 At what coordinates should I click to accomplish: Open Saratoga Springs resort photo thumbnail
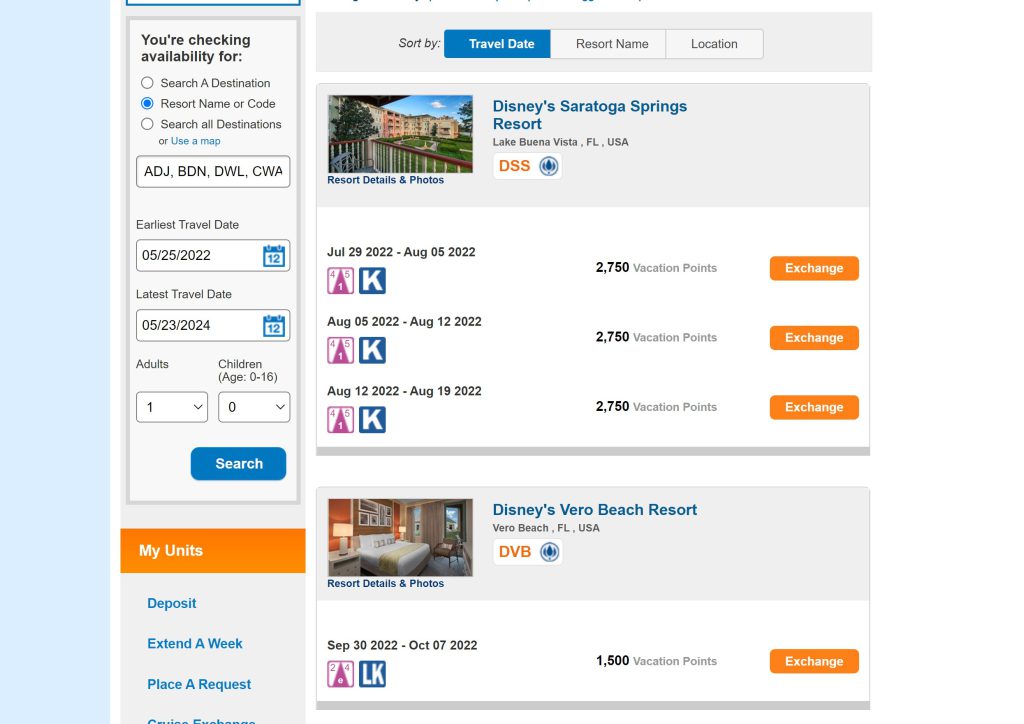400,134
